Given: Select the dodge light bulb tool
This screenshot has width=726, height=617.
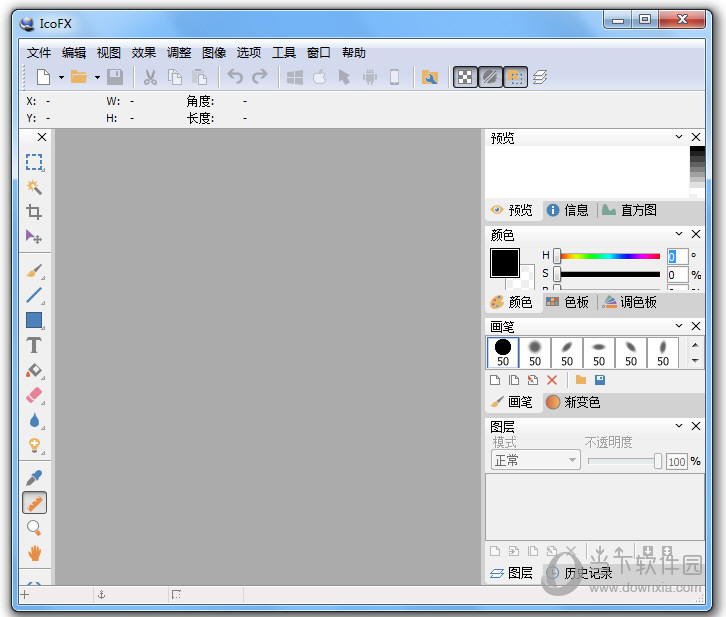Looking at the screenshot, I should [x=34, y=445].
